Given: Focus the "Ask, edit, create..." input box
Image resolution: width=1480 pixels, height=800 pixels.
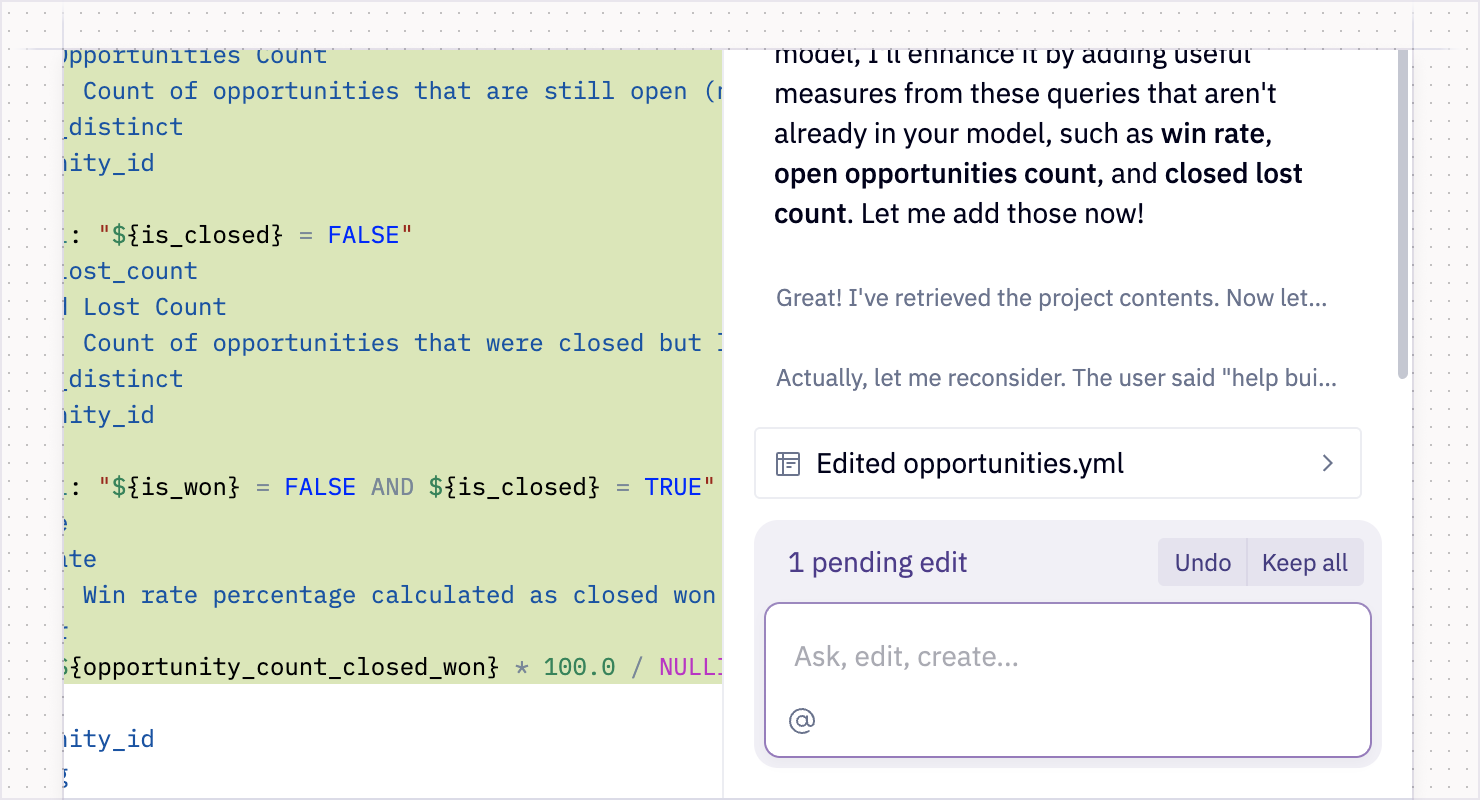Looking at the screenshot, I should (1066, 657).
